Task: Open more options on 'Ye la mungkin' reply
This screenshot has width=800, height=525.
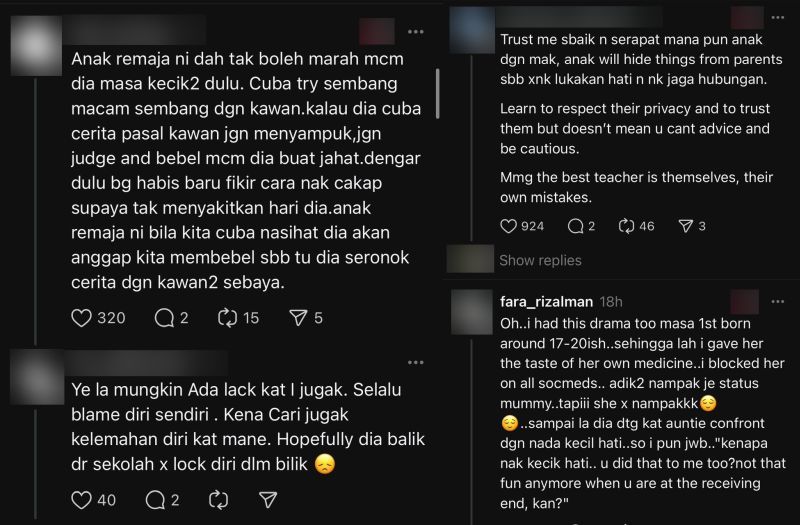Action: tap(416, 362)
